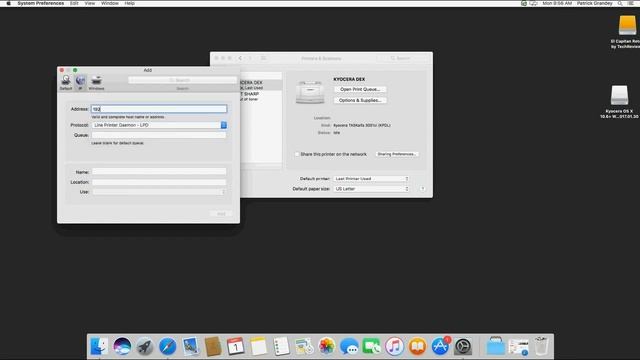The image size is (640, 360).
Task: Click the Search field in Add window
Action: click(x=182, y=80)
